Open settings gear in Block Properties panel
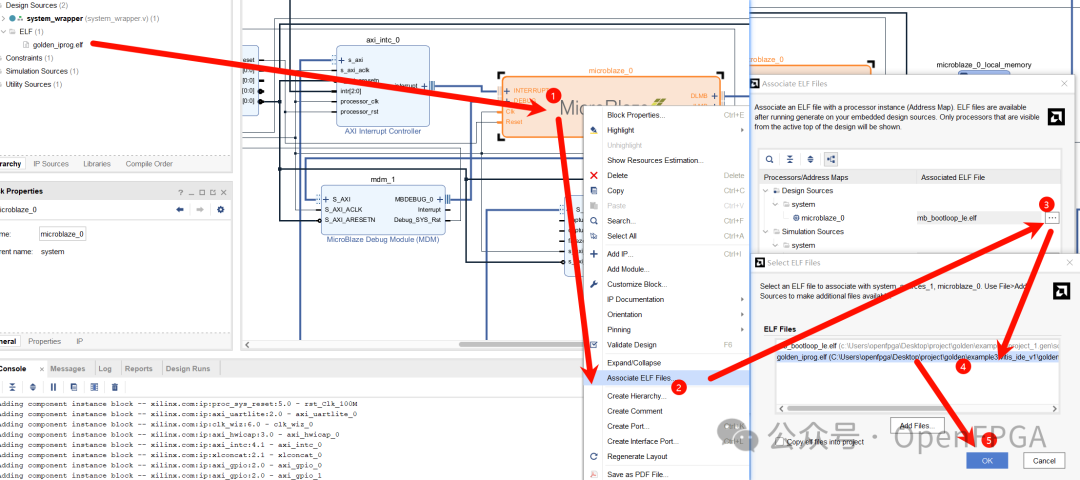 coord(220,209)
